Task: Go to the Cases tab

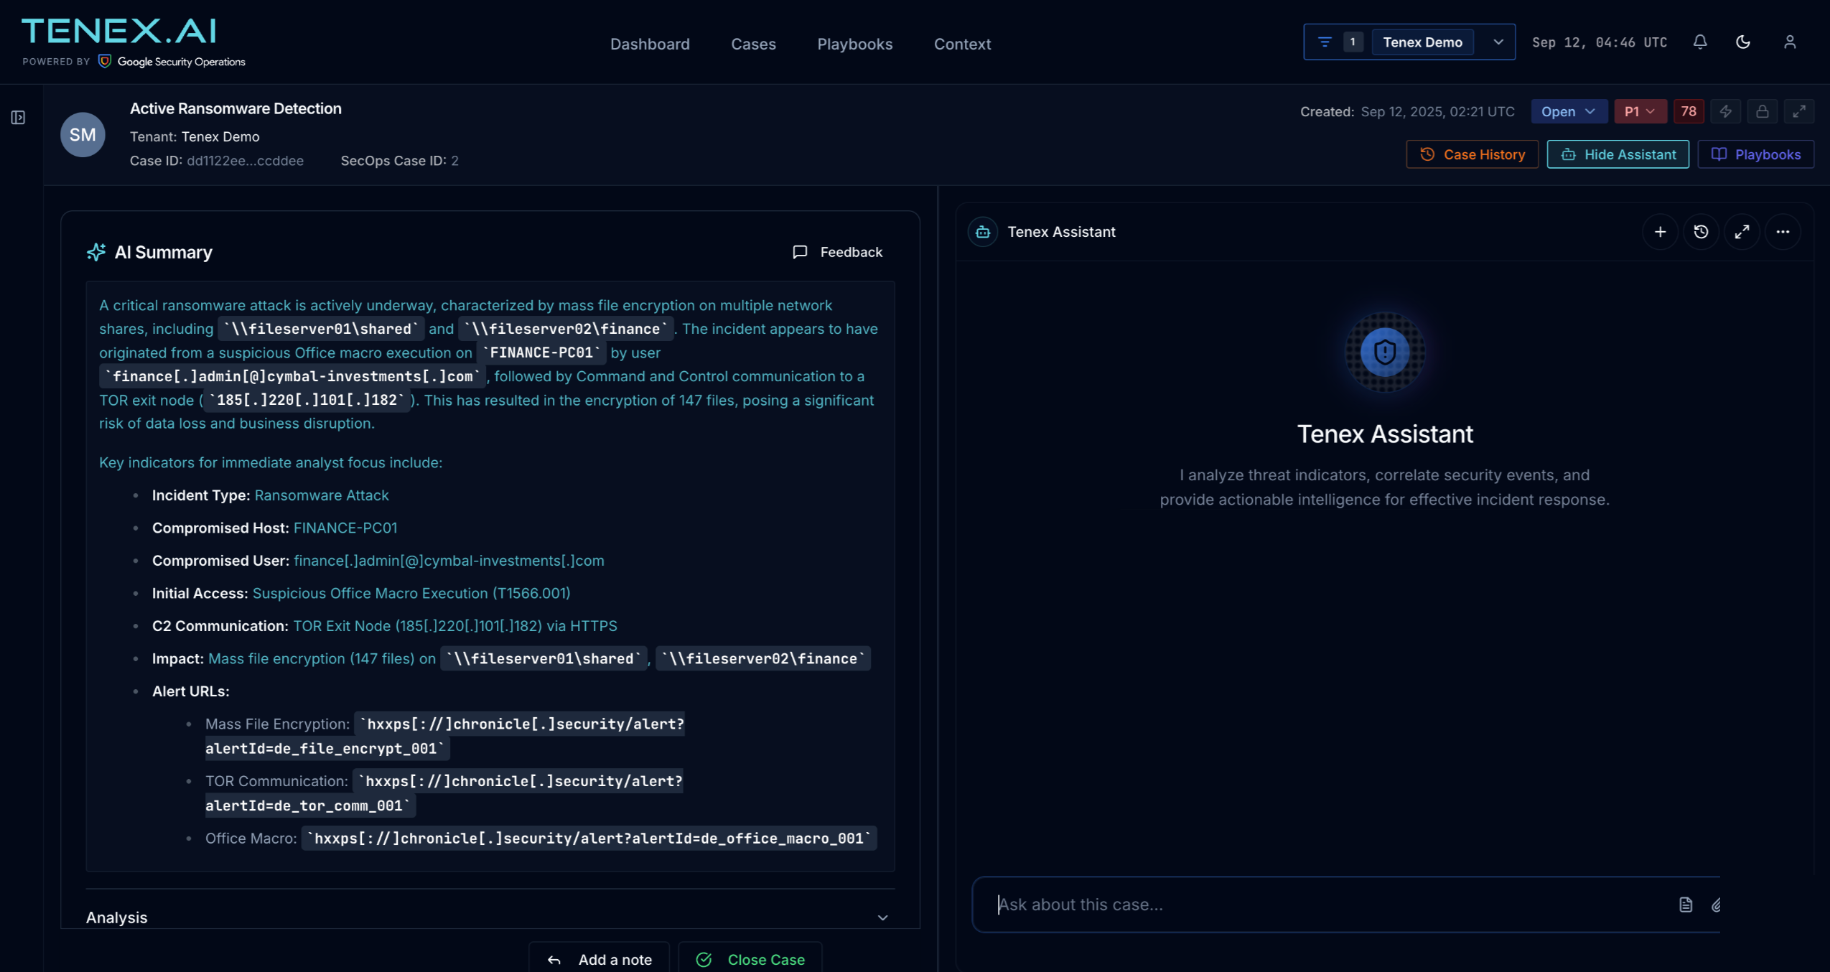Action: pos(753,44)
